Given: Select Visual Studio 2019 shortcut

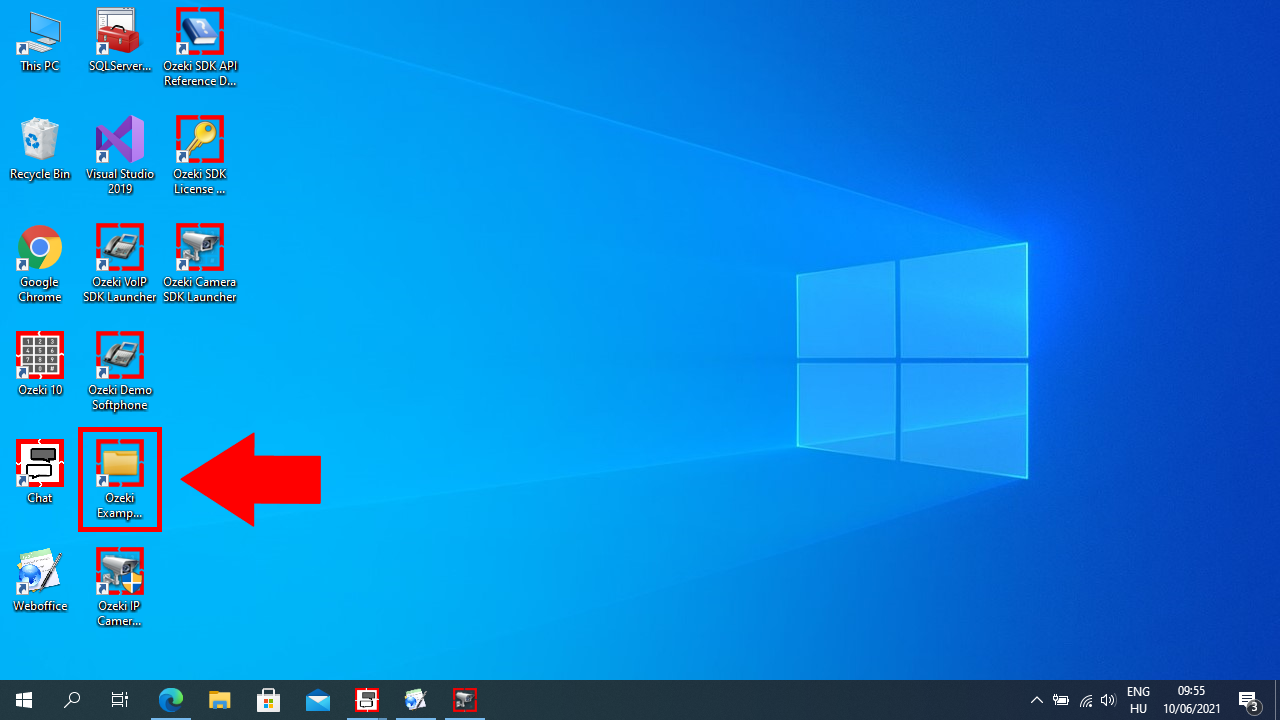Looking at the screenshot, I should click(x=120, y=155).
